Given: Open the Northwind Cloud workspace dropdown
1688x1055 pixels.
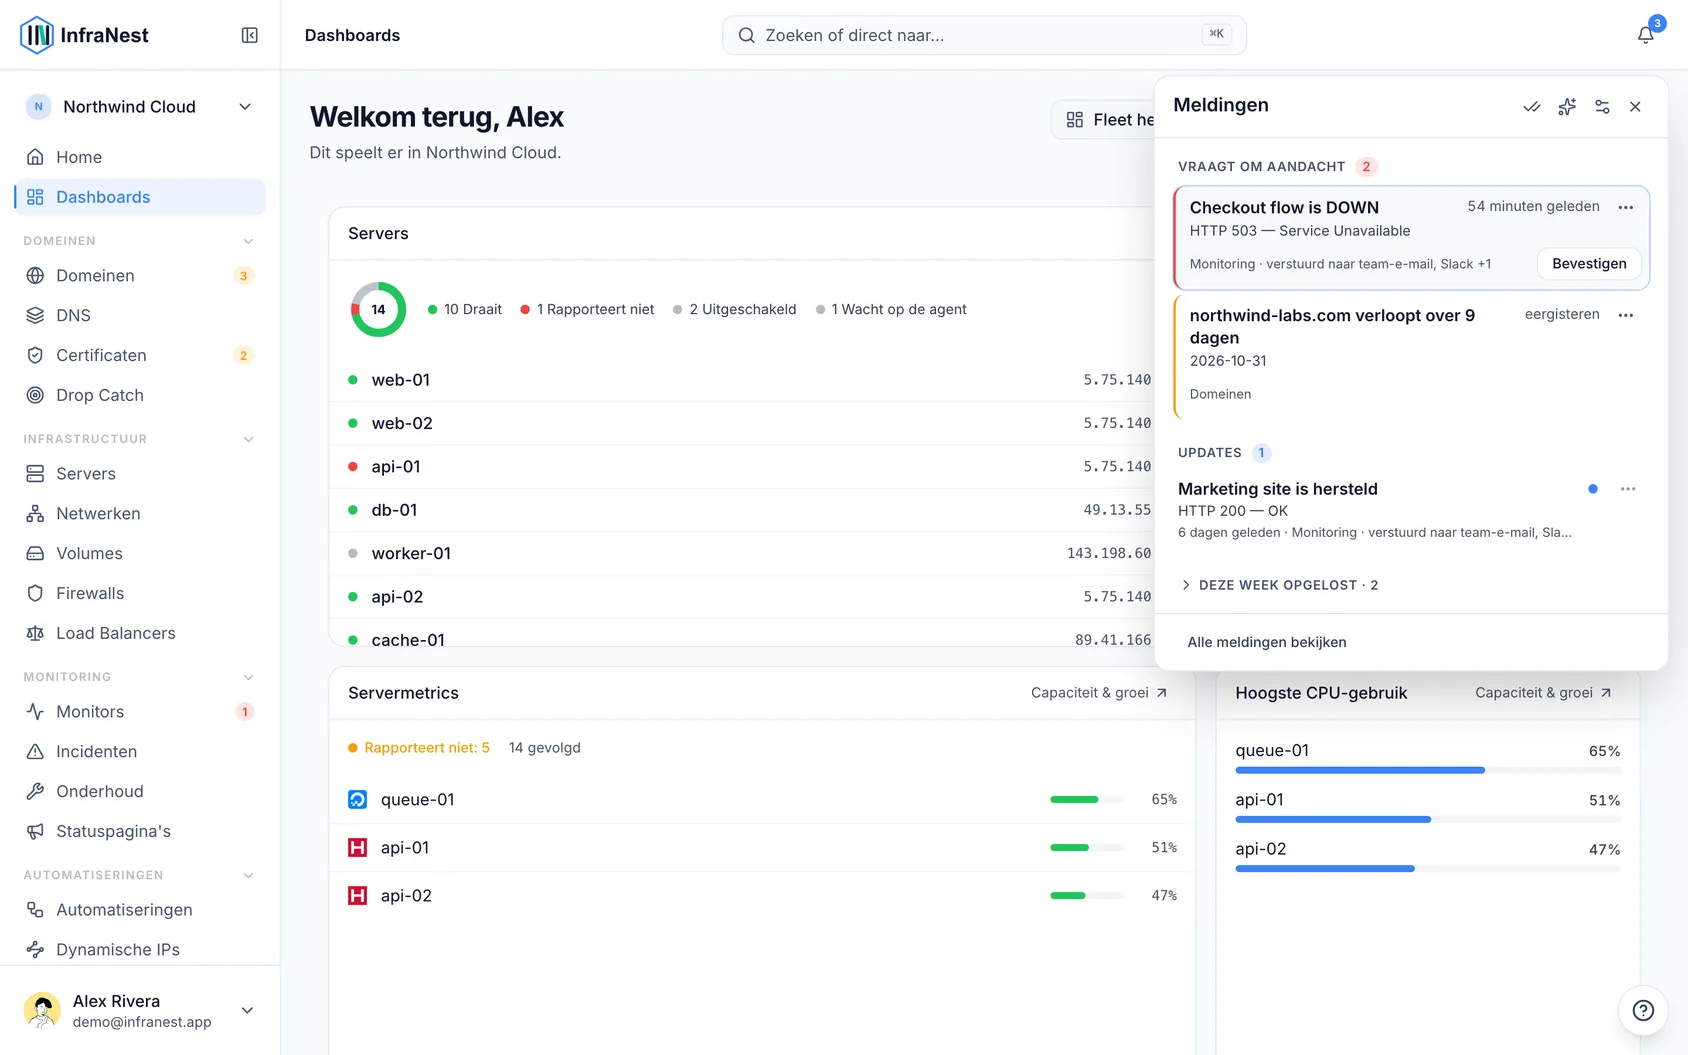Looking at the screenshot, I should (140, 107).
